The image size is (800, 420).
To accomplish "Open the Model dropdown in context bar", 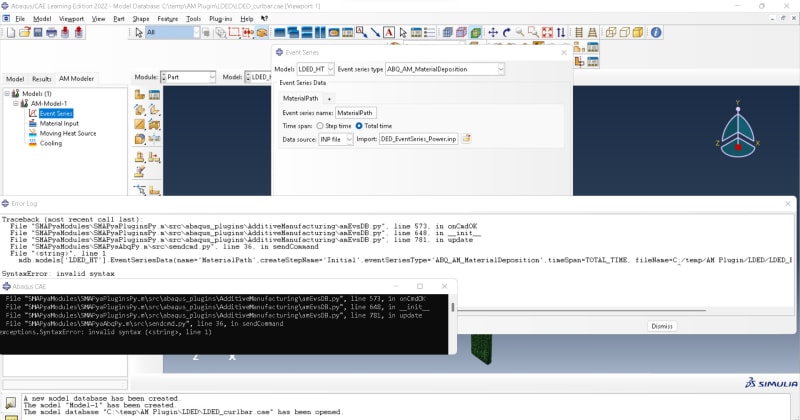I will pyautogui.click(x=258, y=77).
